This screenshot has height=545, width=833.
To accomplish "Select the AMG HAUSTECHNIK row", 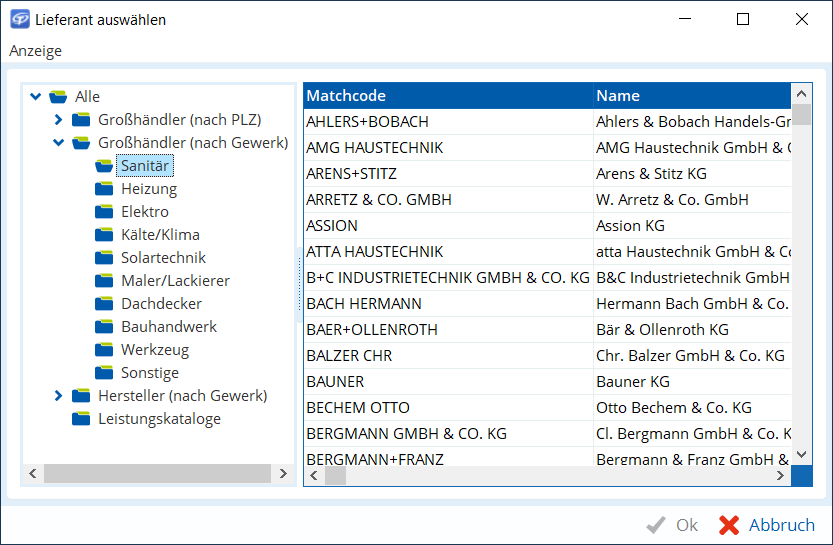I will (x=447, y=148).
